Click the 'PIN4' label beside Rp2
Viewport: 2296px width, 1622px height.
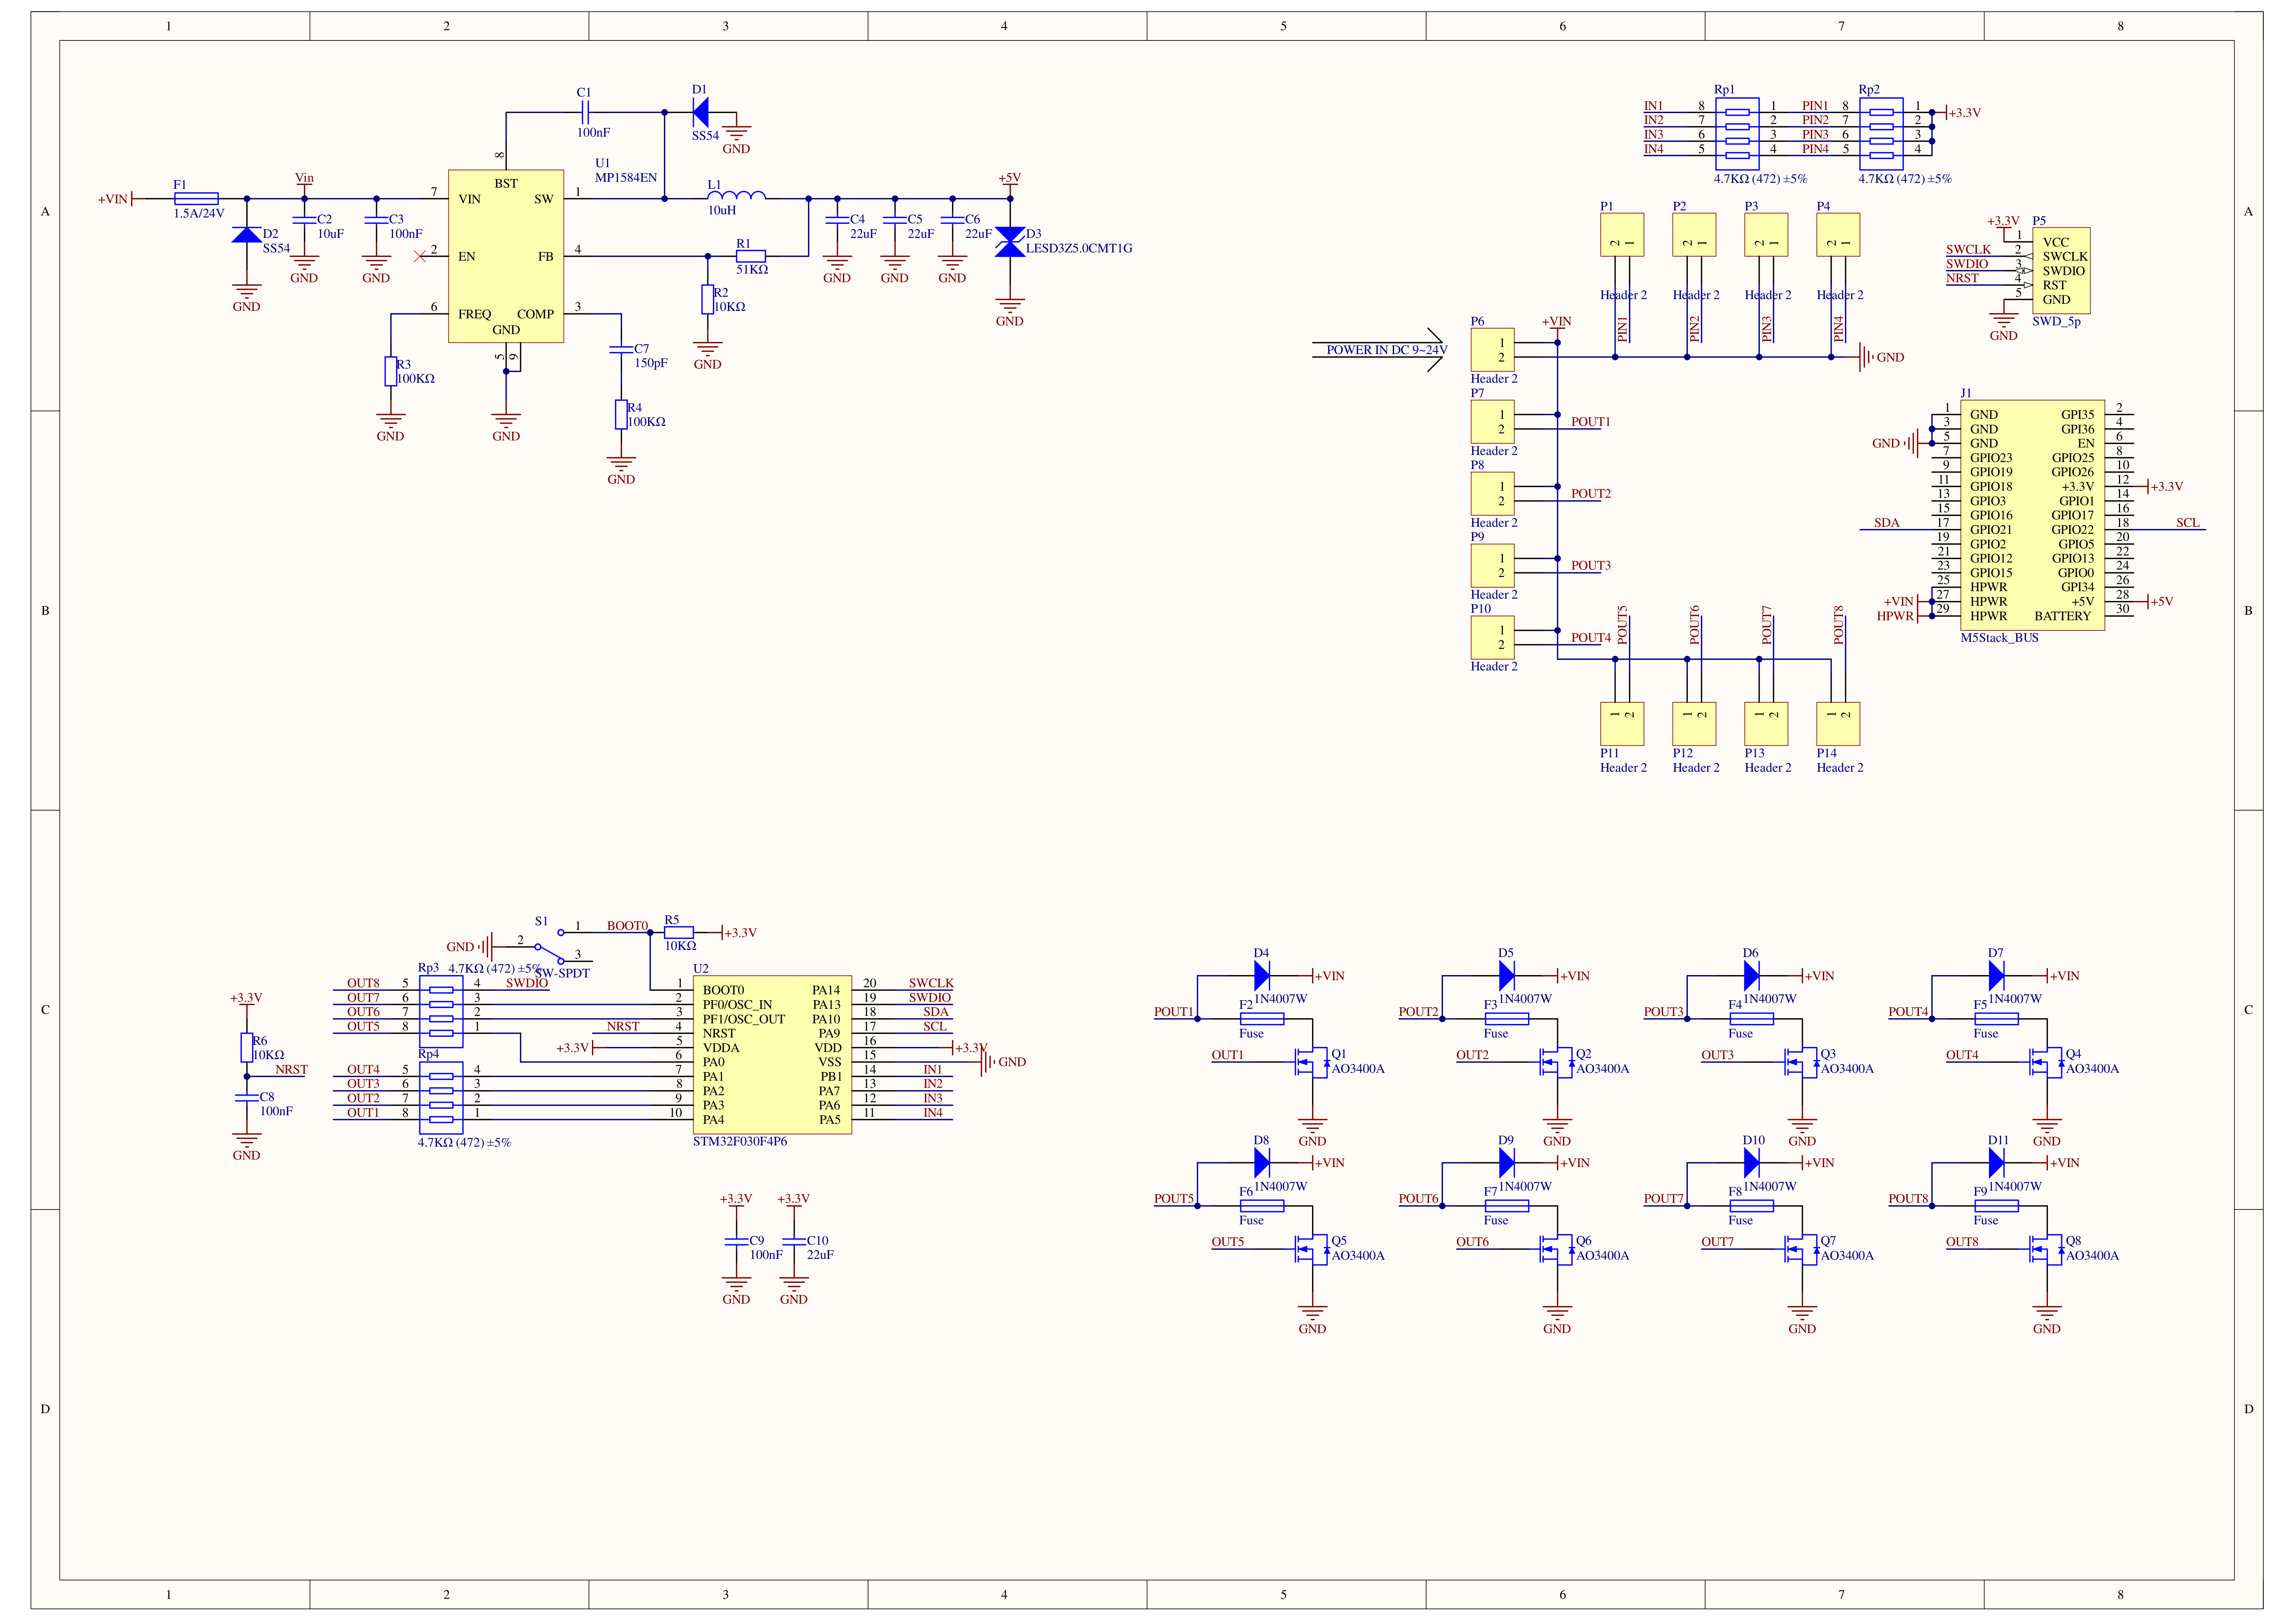1816,149
